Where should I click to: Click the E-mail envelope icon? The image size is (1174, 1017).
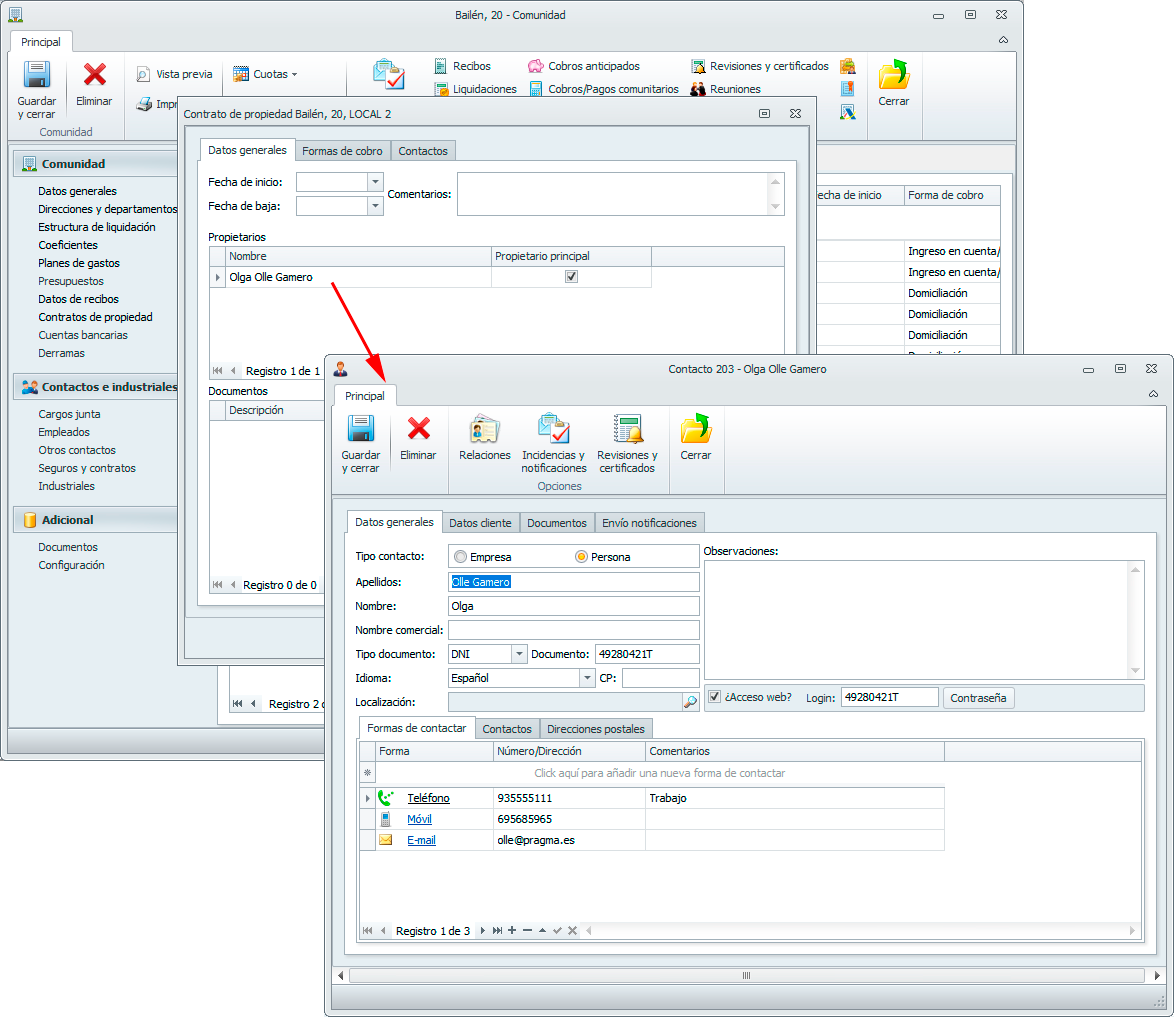click(386, 840)
